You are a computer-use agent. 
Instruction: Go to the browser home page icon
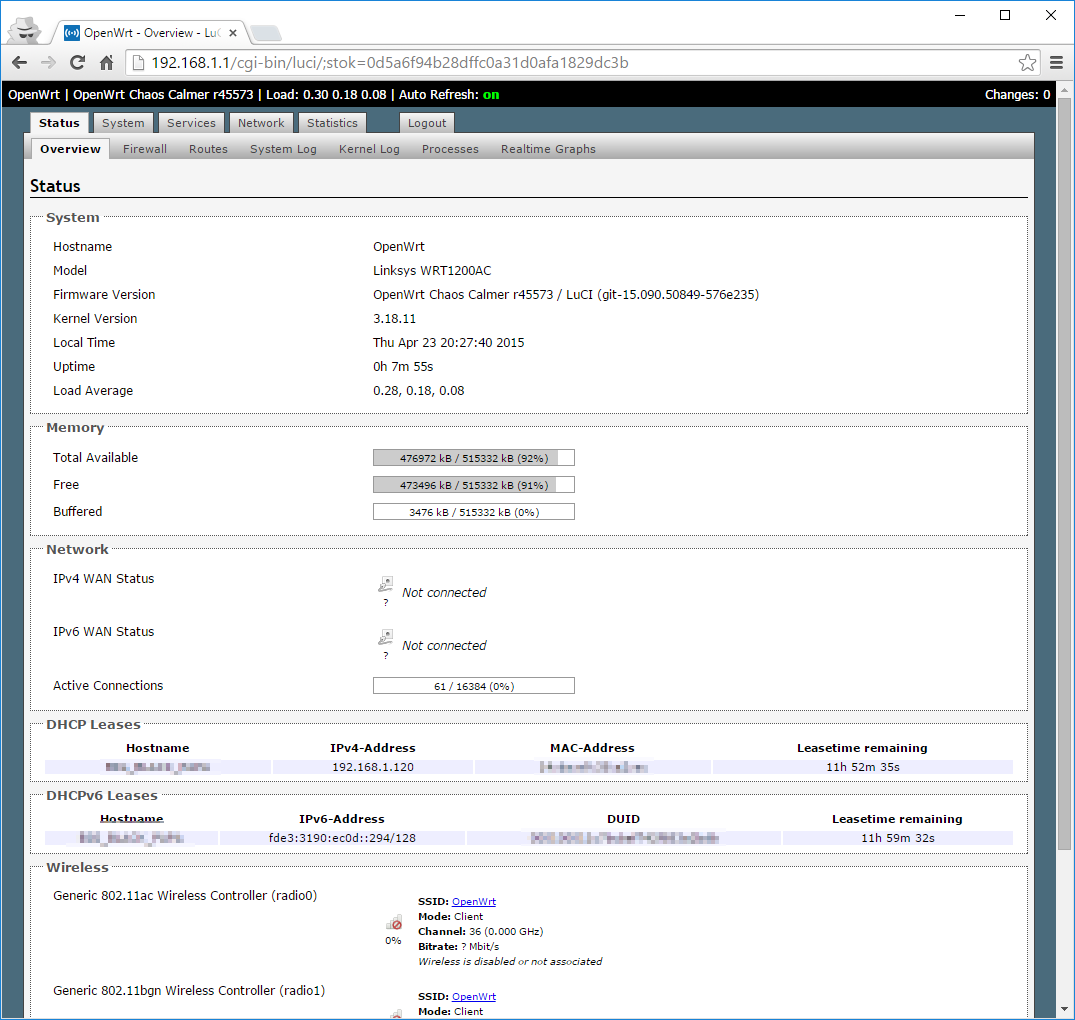[106, 63]
